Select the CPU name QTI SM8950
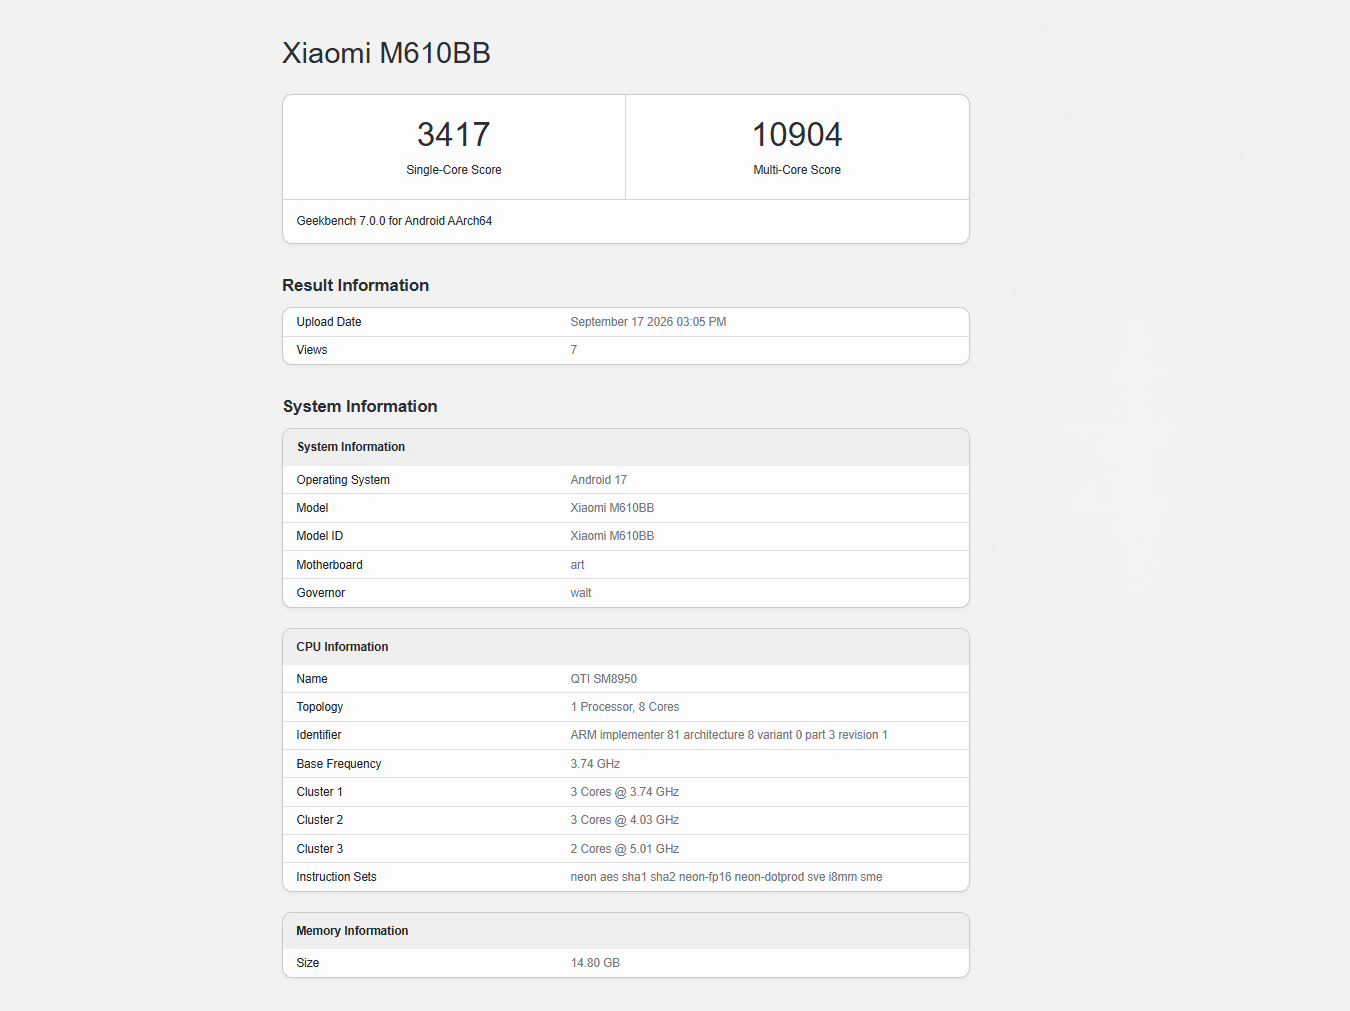The width and height of the screenshot is (1350, 1011). click(x=604, y=679)
